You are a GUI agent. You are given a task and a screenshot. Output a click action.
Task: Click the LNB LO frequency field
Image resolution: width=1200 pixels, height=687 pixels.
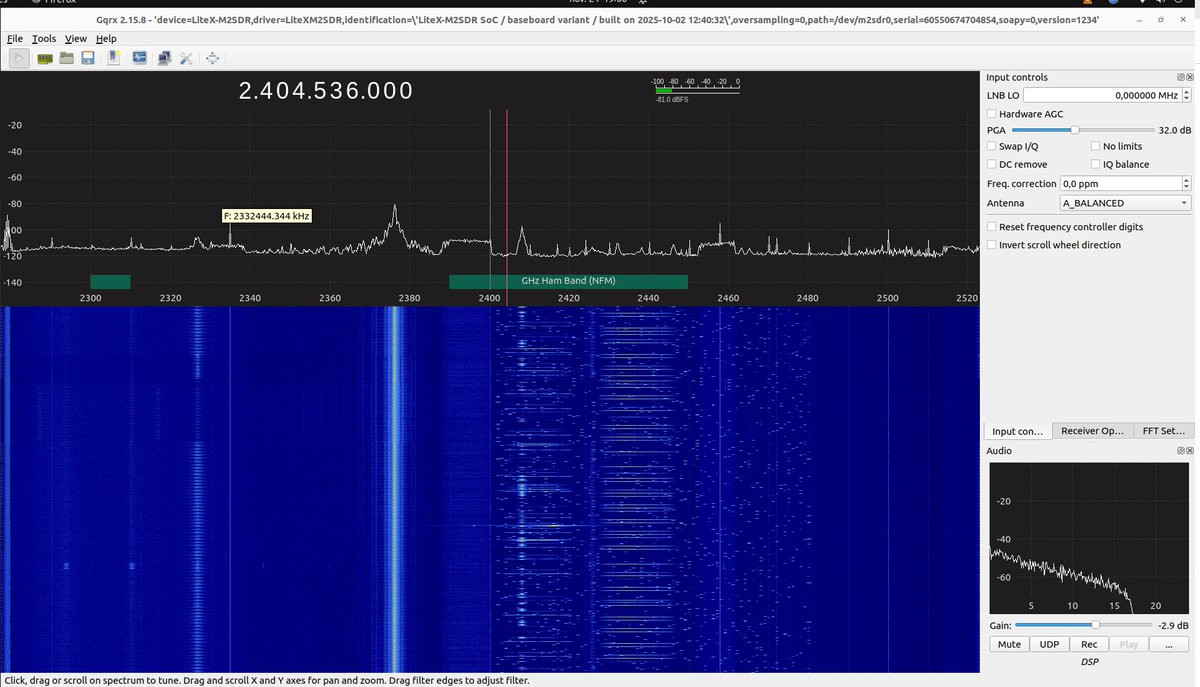coord(1101,95)
